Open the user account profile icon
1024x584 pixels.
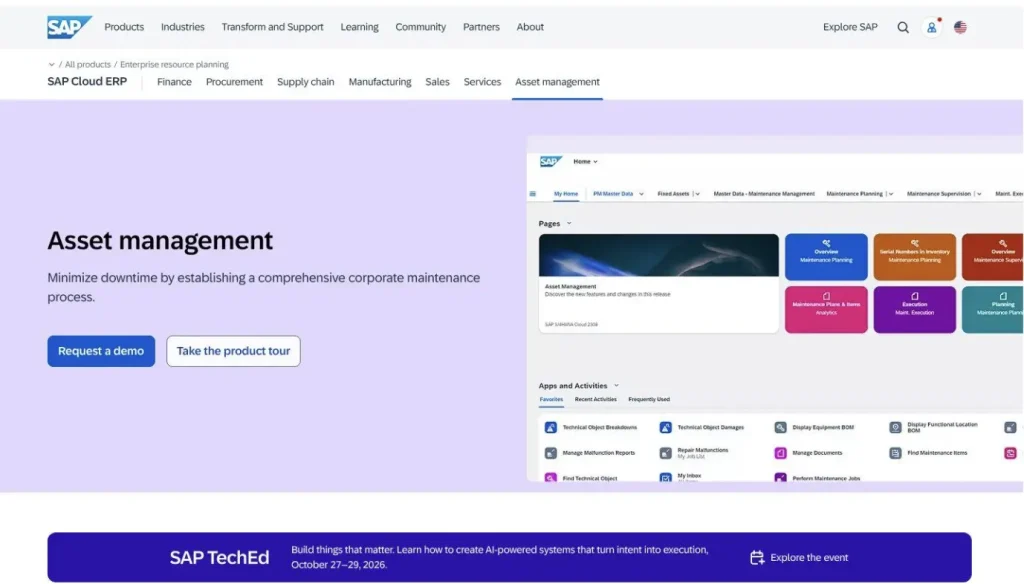click(x=931, y=27)
